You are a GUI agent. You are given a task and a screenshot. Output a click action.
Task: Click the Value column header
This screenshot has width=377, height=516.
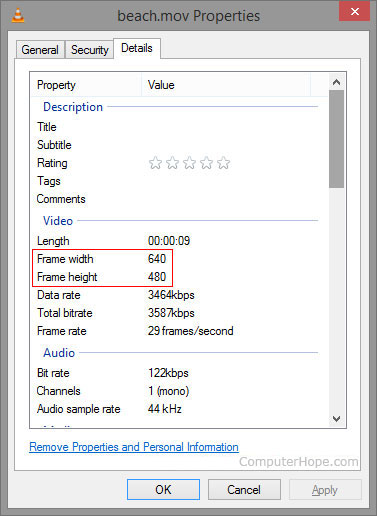(226, 85)
